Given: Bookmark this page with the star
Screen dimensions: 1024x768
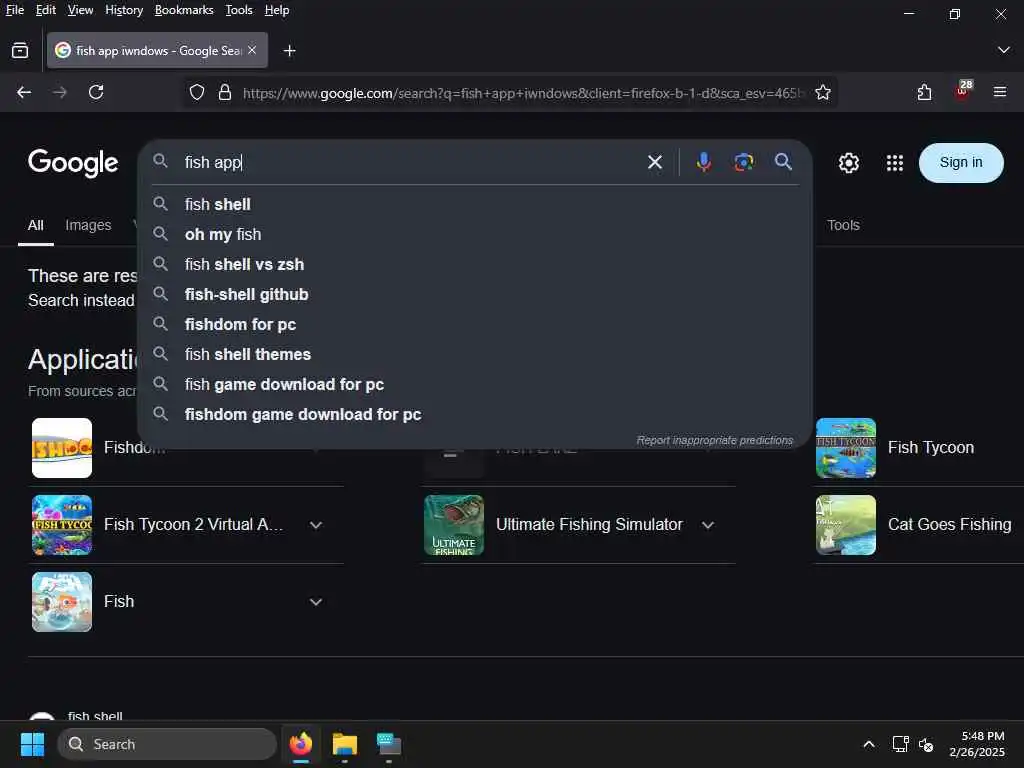Looking at the screenshot, I should tap(823, 92).
